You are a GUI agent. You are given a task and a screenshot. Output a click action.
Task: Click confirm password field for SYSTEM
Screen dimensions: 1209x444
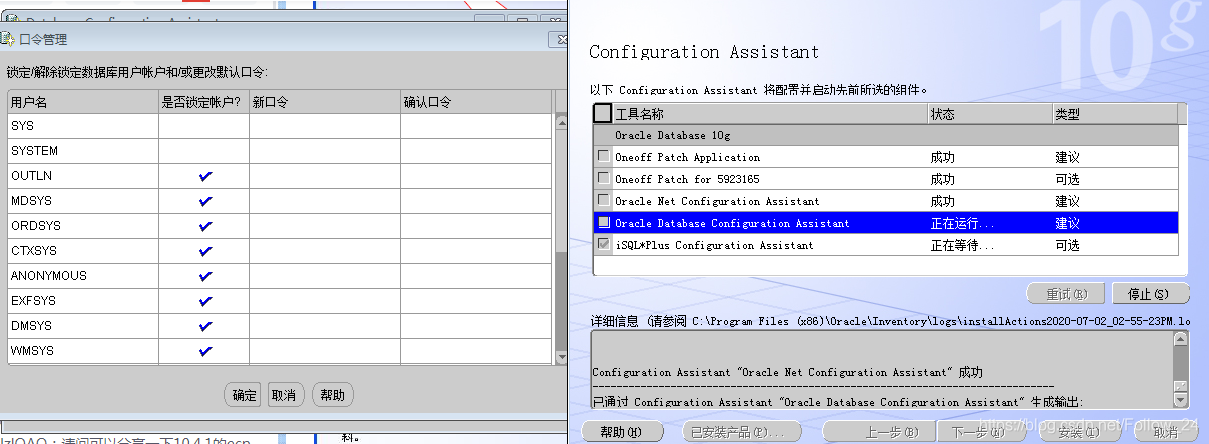click(476, 151)
